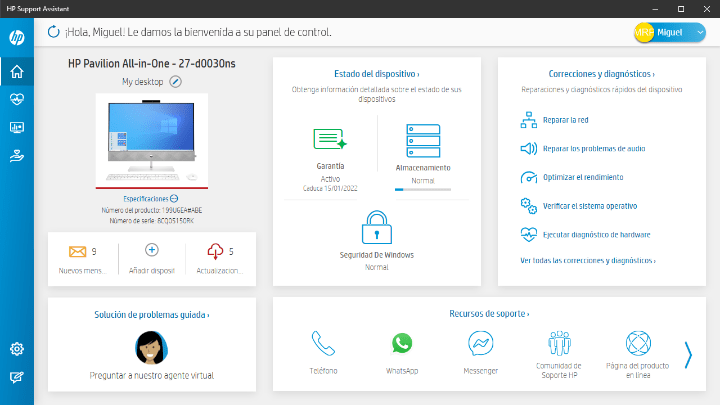Click the serial number text

[x=152, y=221]
